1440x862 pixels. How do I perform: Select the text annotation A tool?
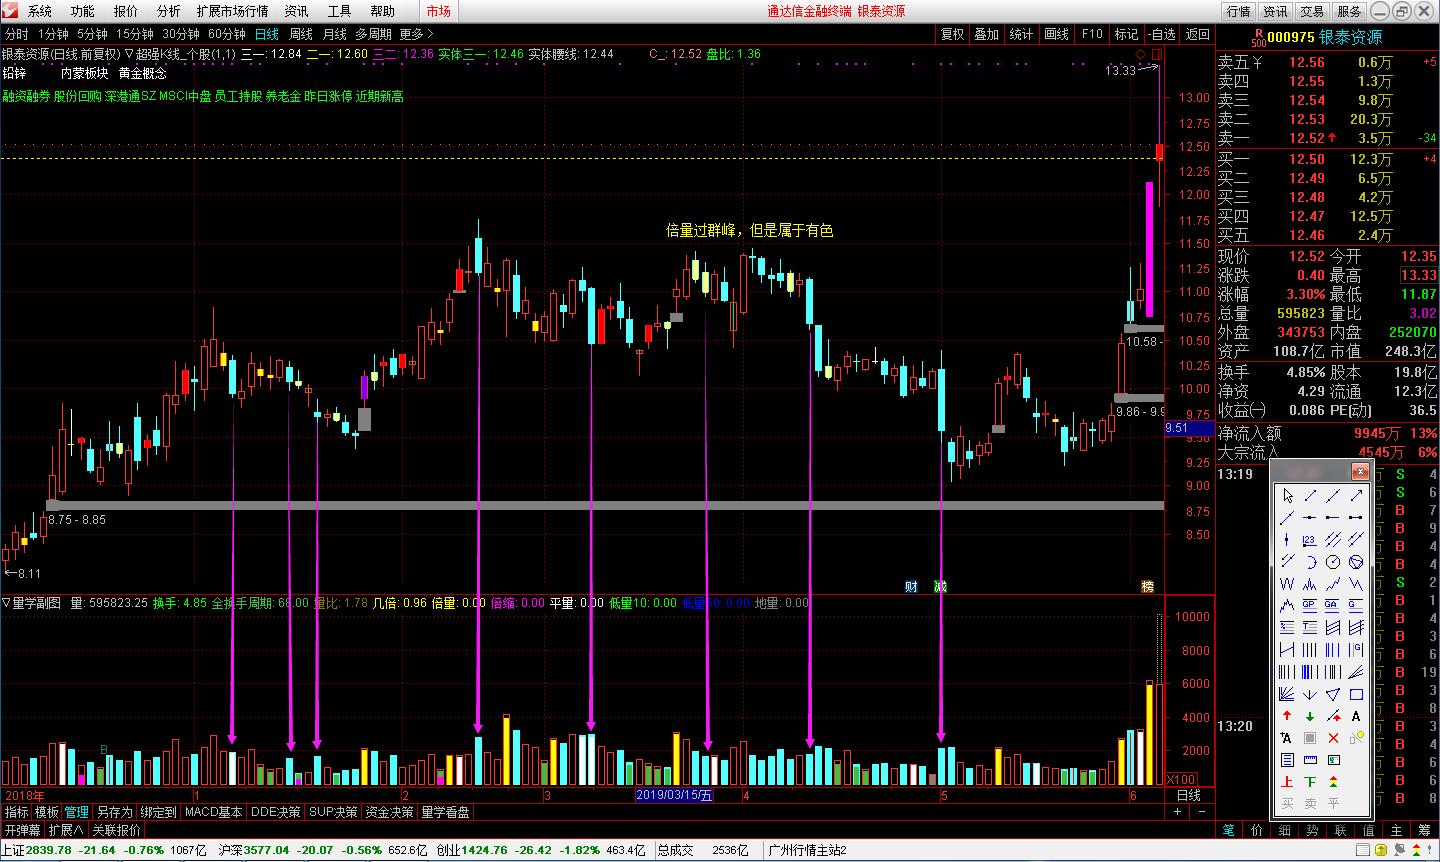(x=1356, y=716)
